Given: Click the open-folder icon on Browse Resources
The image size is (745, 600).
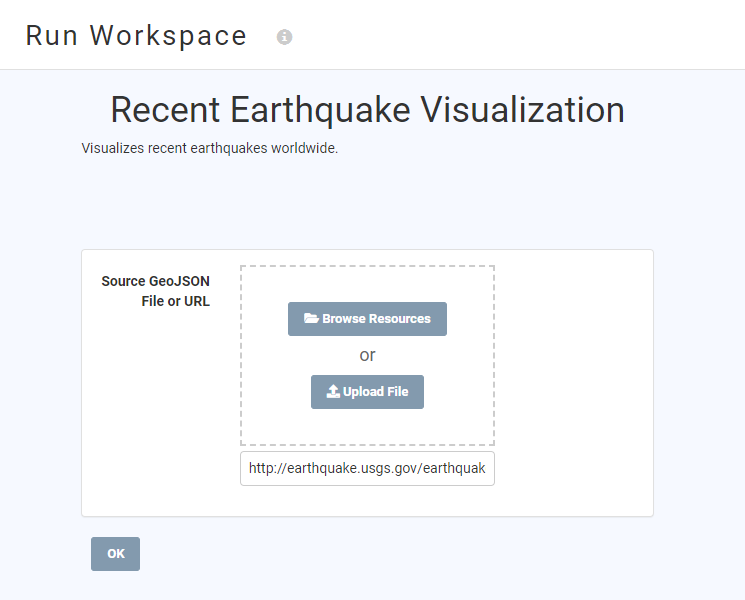Looking at the screenshot, I should [311, 319].
